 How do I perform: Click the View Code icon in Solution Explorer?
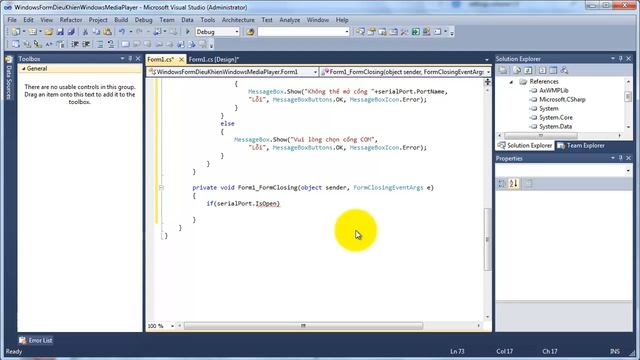(542, 70)
